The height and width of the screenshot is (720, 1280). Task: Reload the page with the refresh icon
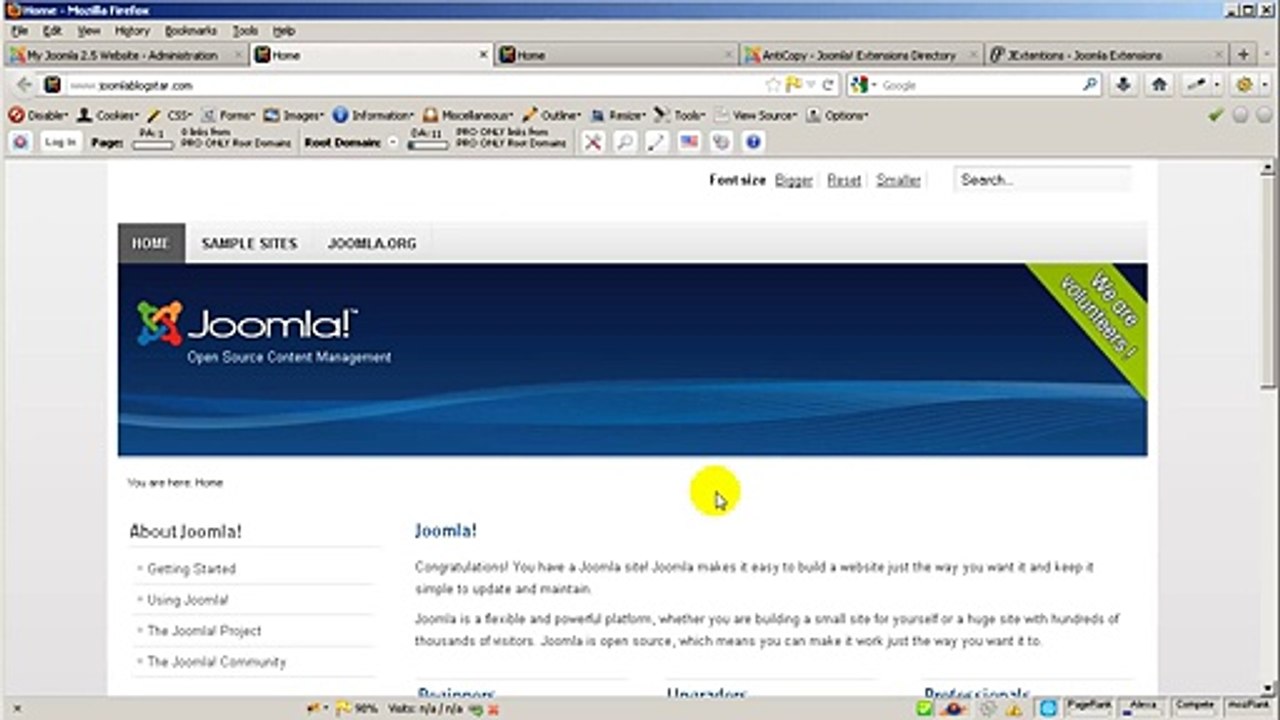[828, 85]
